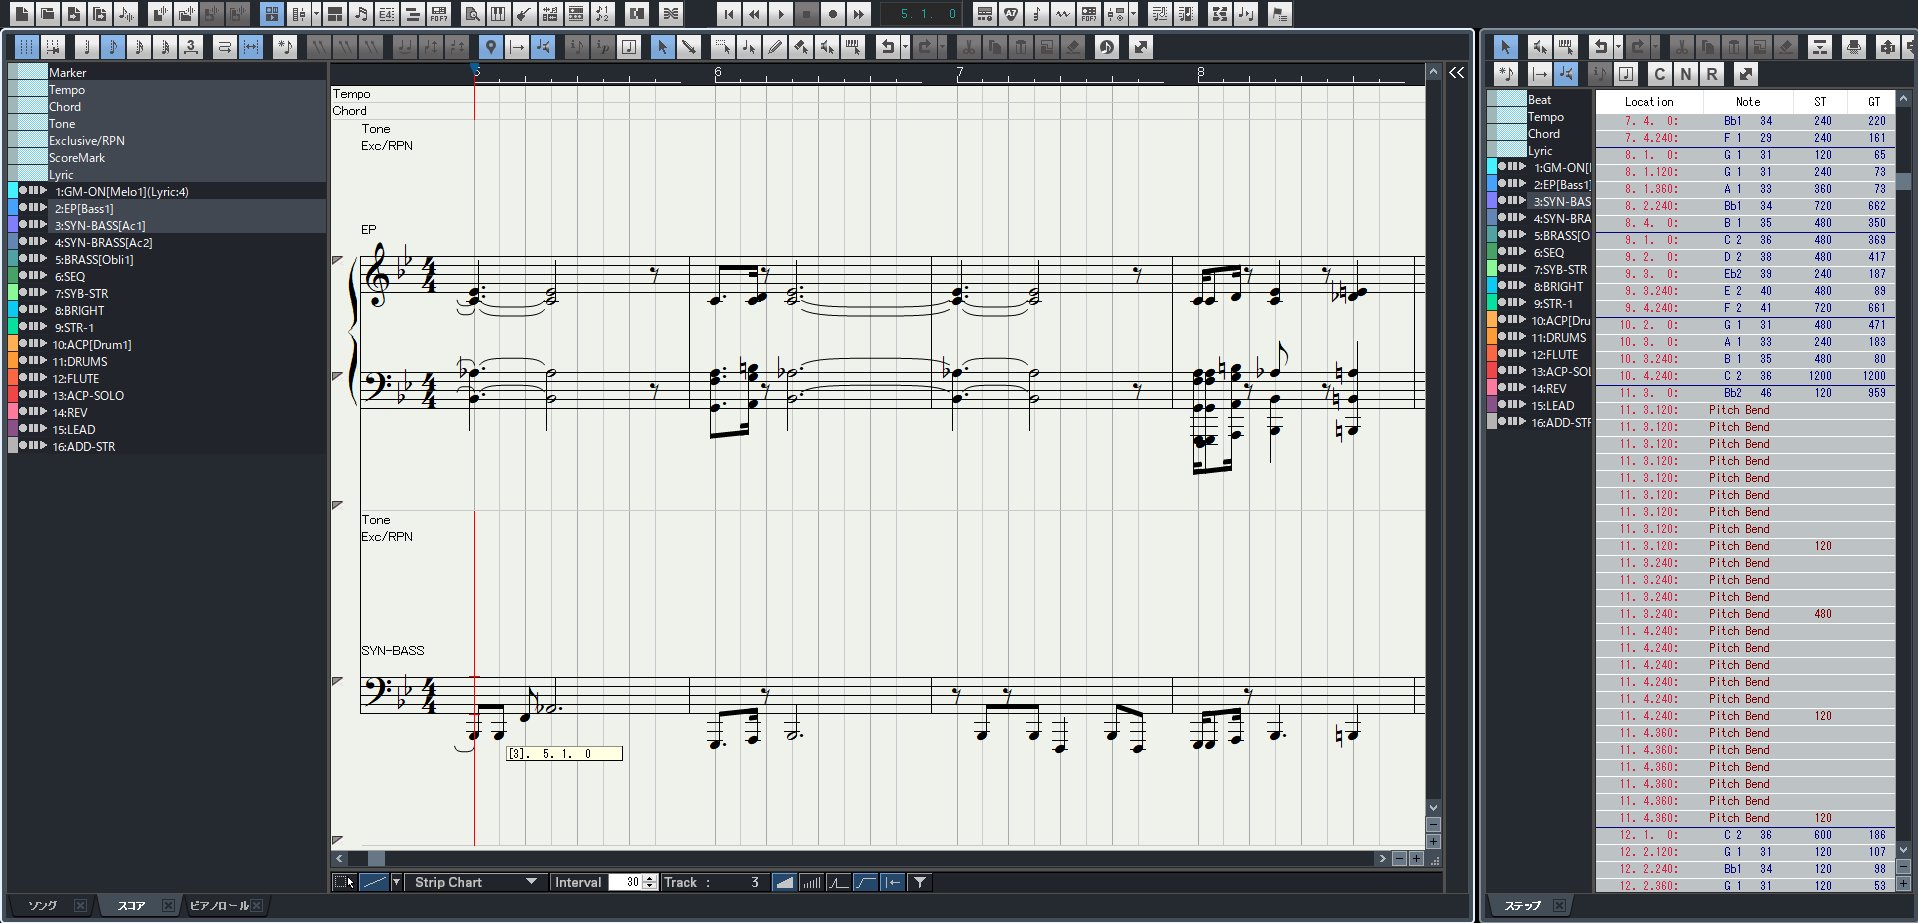The height and width of the screenshot is (923, 1918).
Task: Click the filter funnel icon in strip chart bar
Action: click(x=920, y=882)
